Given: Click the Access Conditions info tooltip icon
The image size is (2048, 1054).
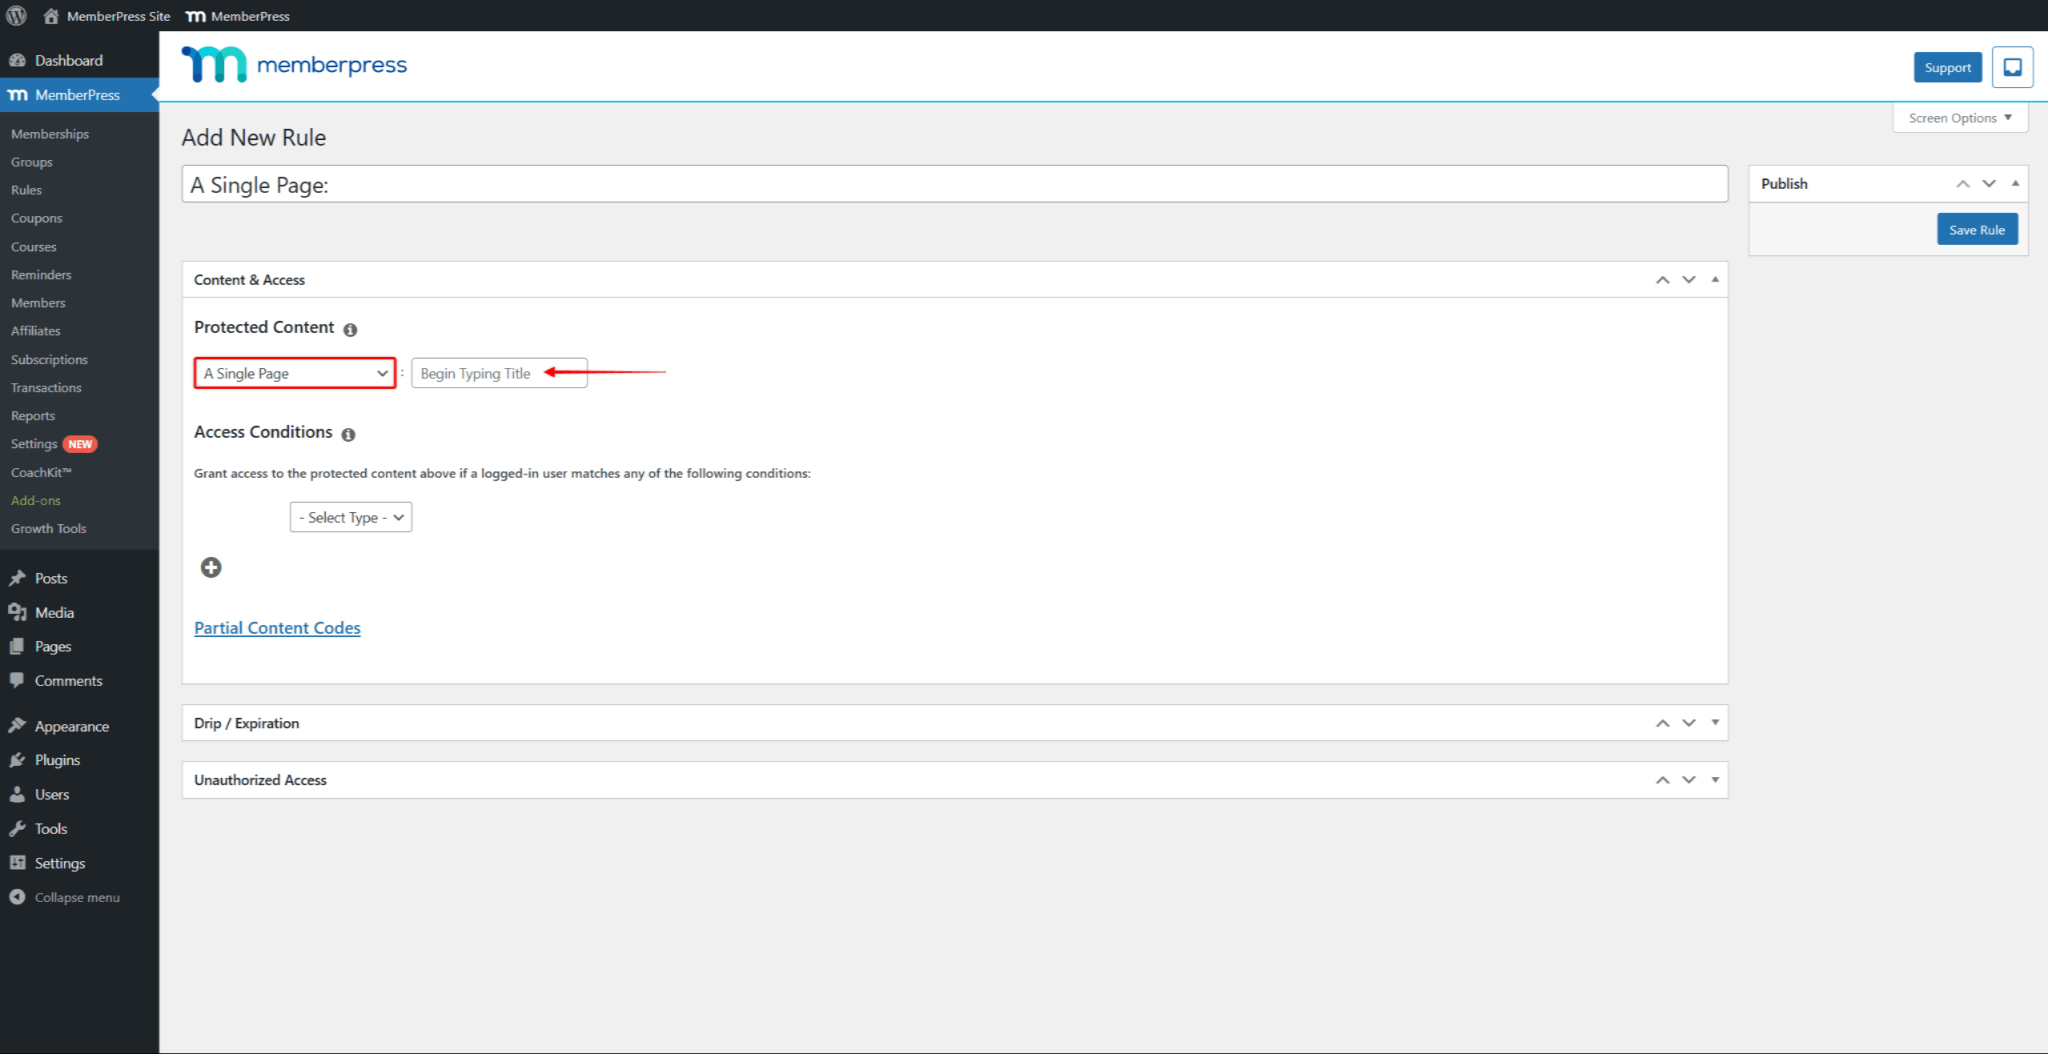Looking at the screenshot, I should coord(348,434).
